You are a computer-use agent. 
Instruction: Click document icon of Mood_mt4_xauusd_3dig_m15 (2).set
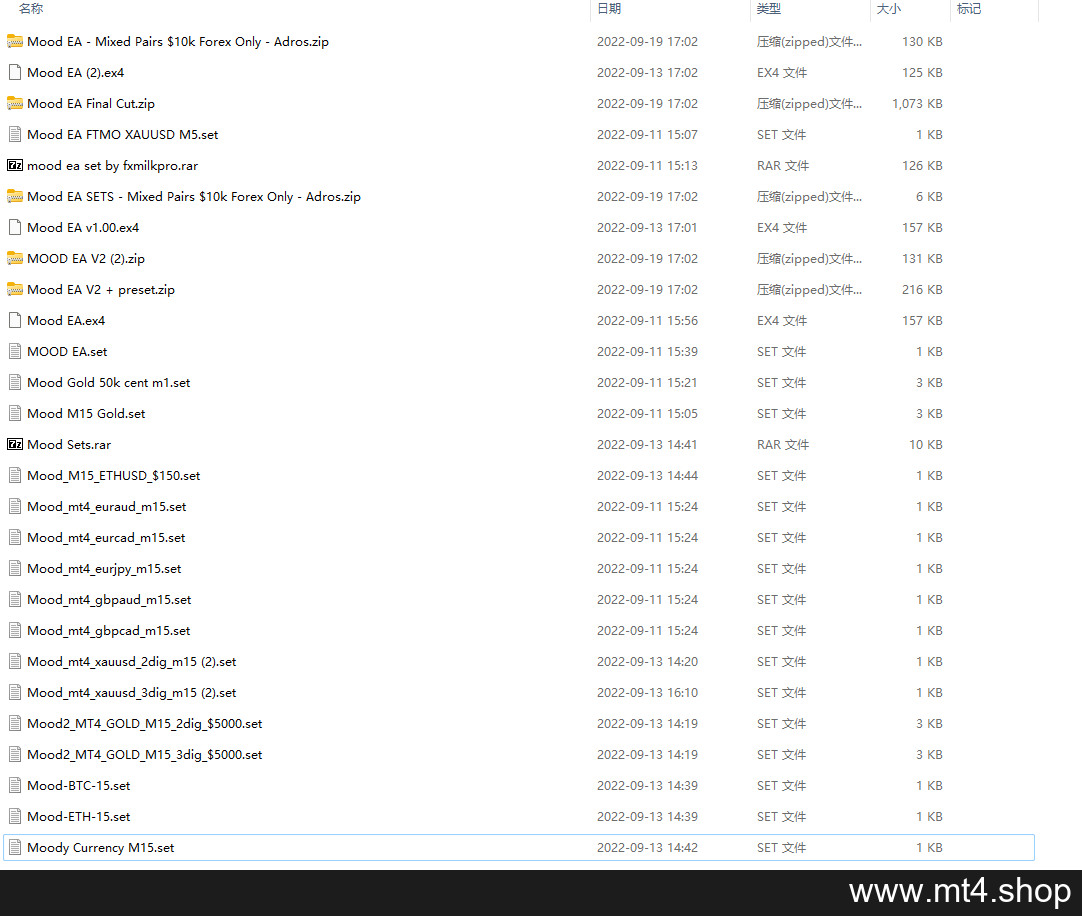click(x=14, y=692)
